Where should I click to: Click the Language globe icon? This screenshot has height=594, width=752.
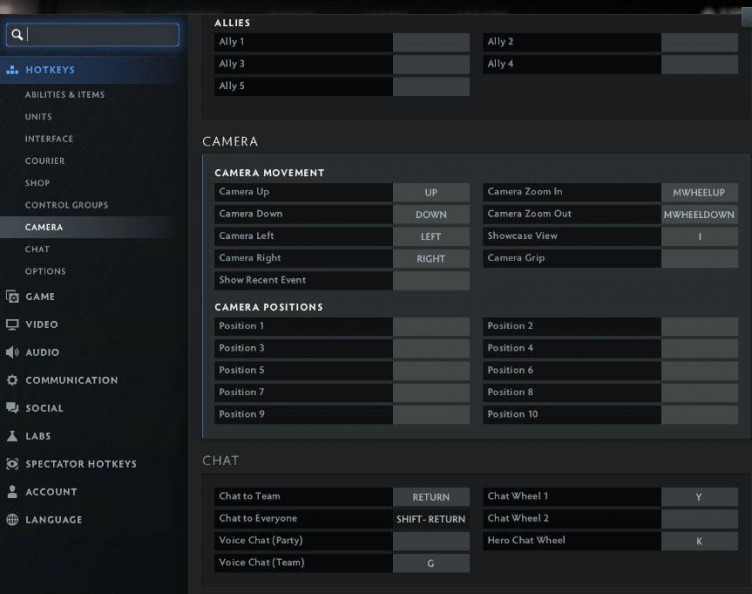tap(12, 520)
